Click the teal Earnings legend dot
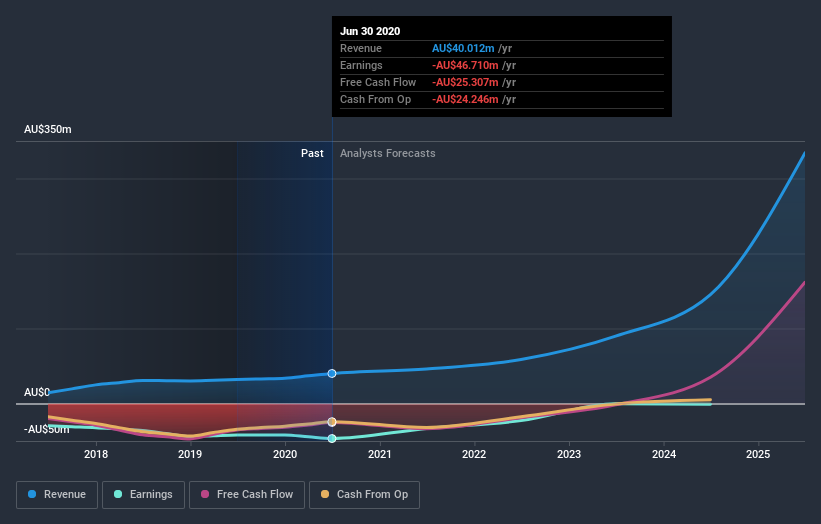This screenshot has height=524, width=821. click(x=118, y=494)
